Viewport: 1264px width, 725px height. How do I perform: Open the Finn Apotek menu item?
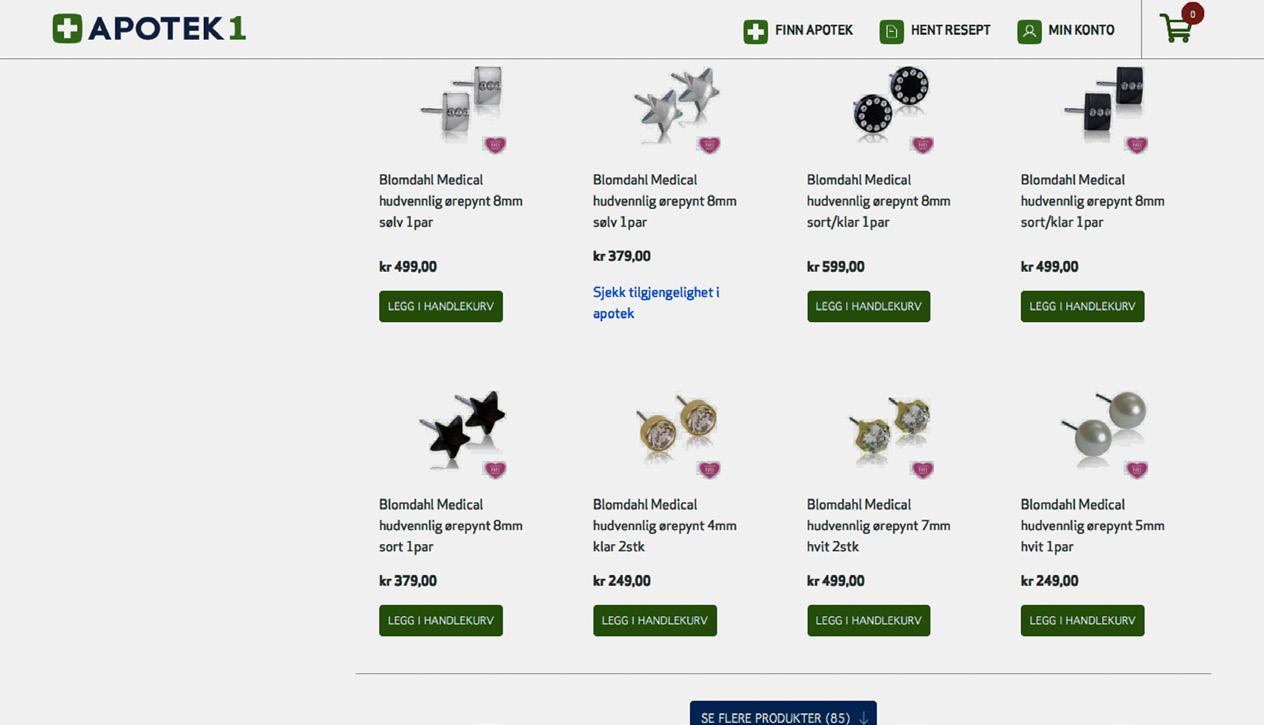[x=813, y=30]
